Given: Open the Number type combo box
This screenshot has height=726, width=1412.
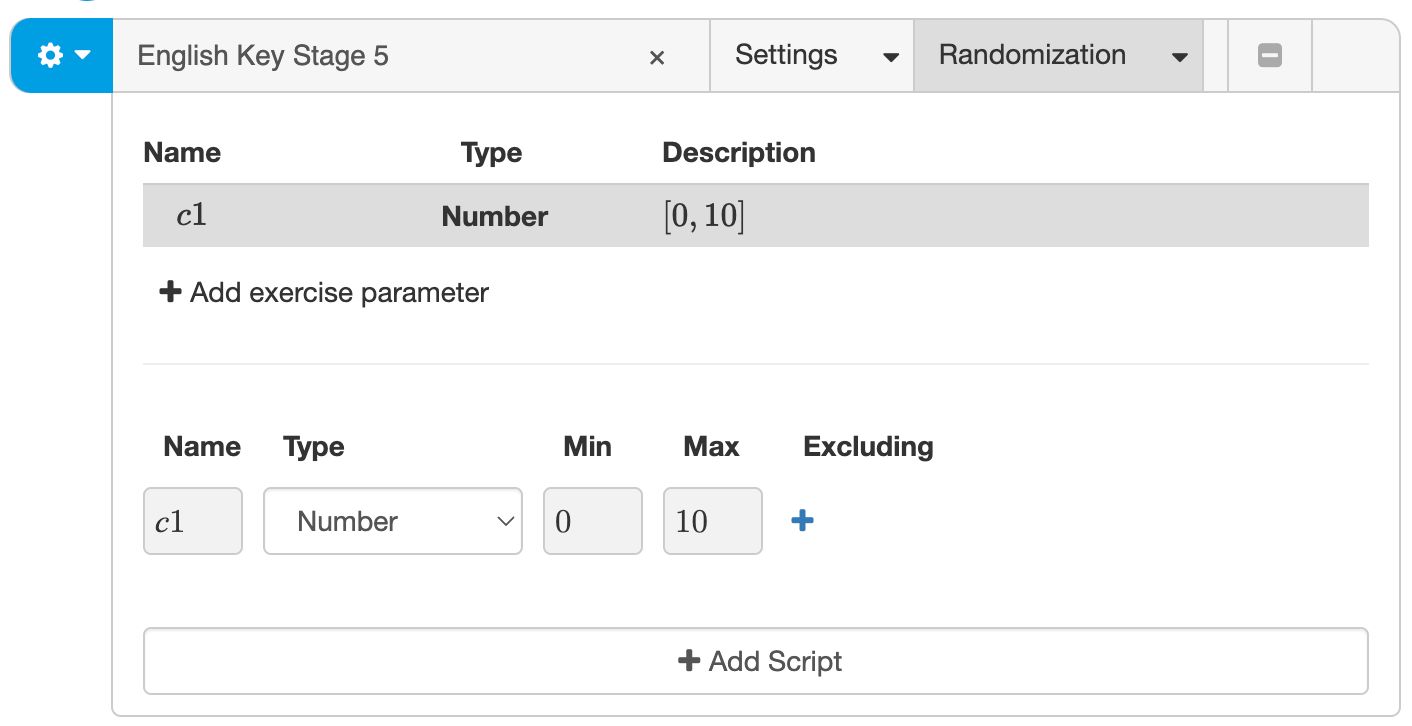Looking at the screenshot, I should (392, 520).
